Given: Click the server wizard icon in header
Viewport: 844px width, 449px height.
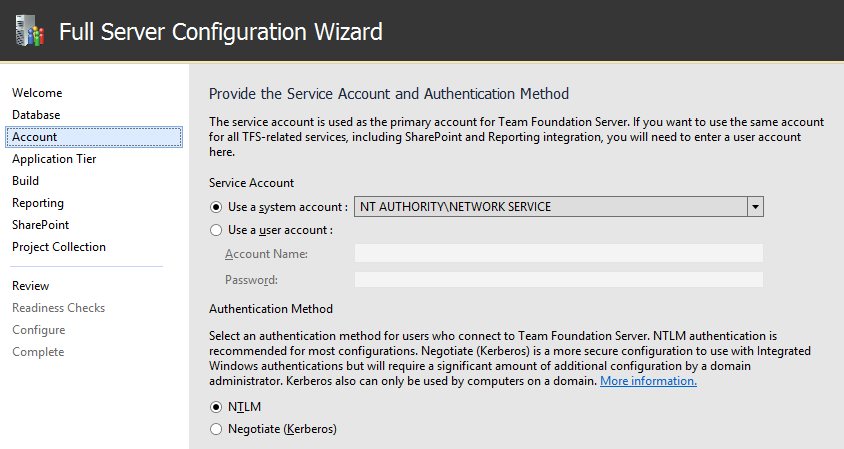Looking at the screenshot, I should [30, 31].
